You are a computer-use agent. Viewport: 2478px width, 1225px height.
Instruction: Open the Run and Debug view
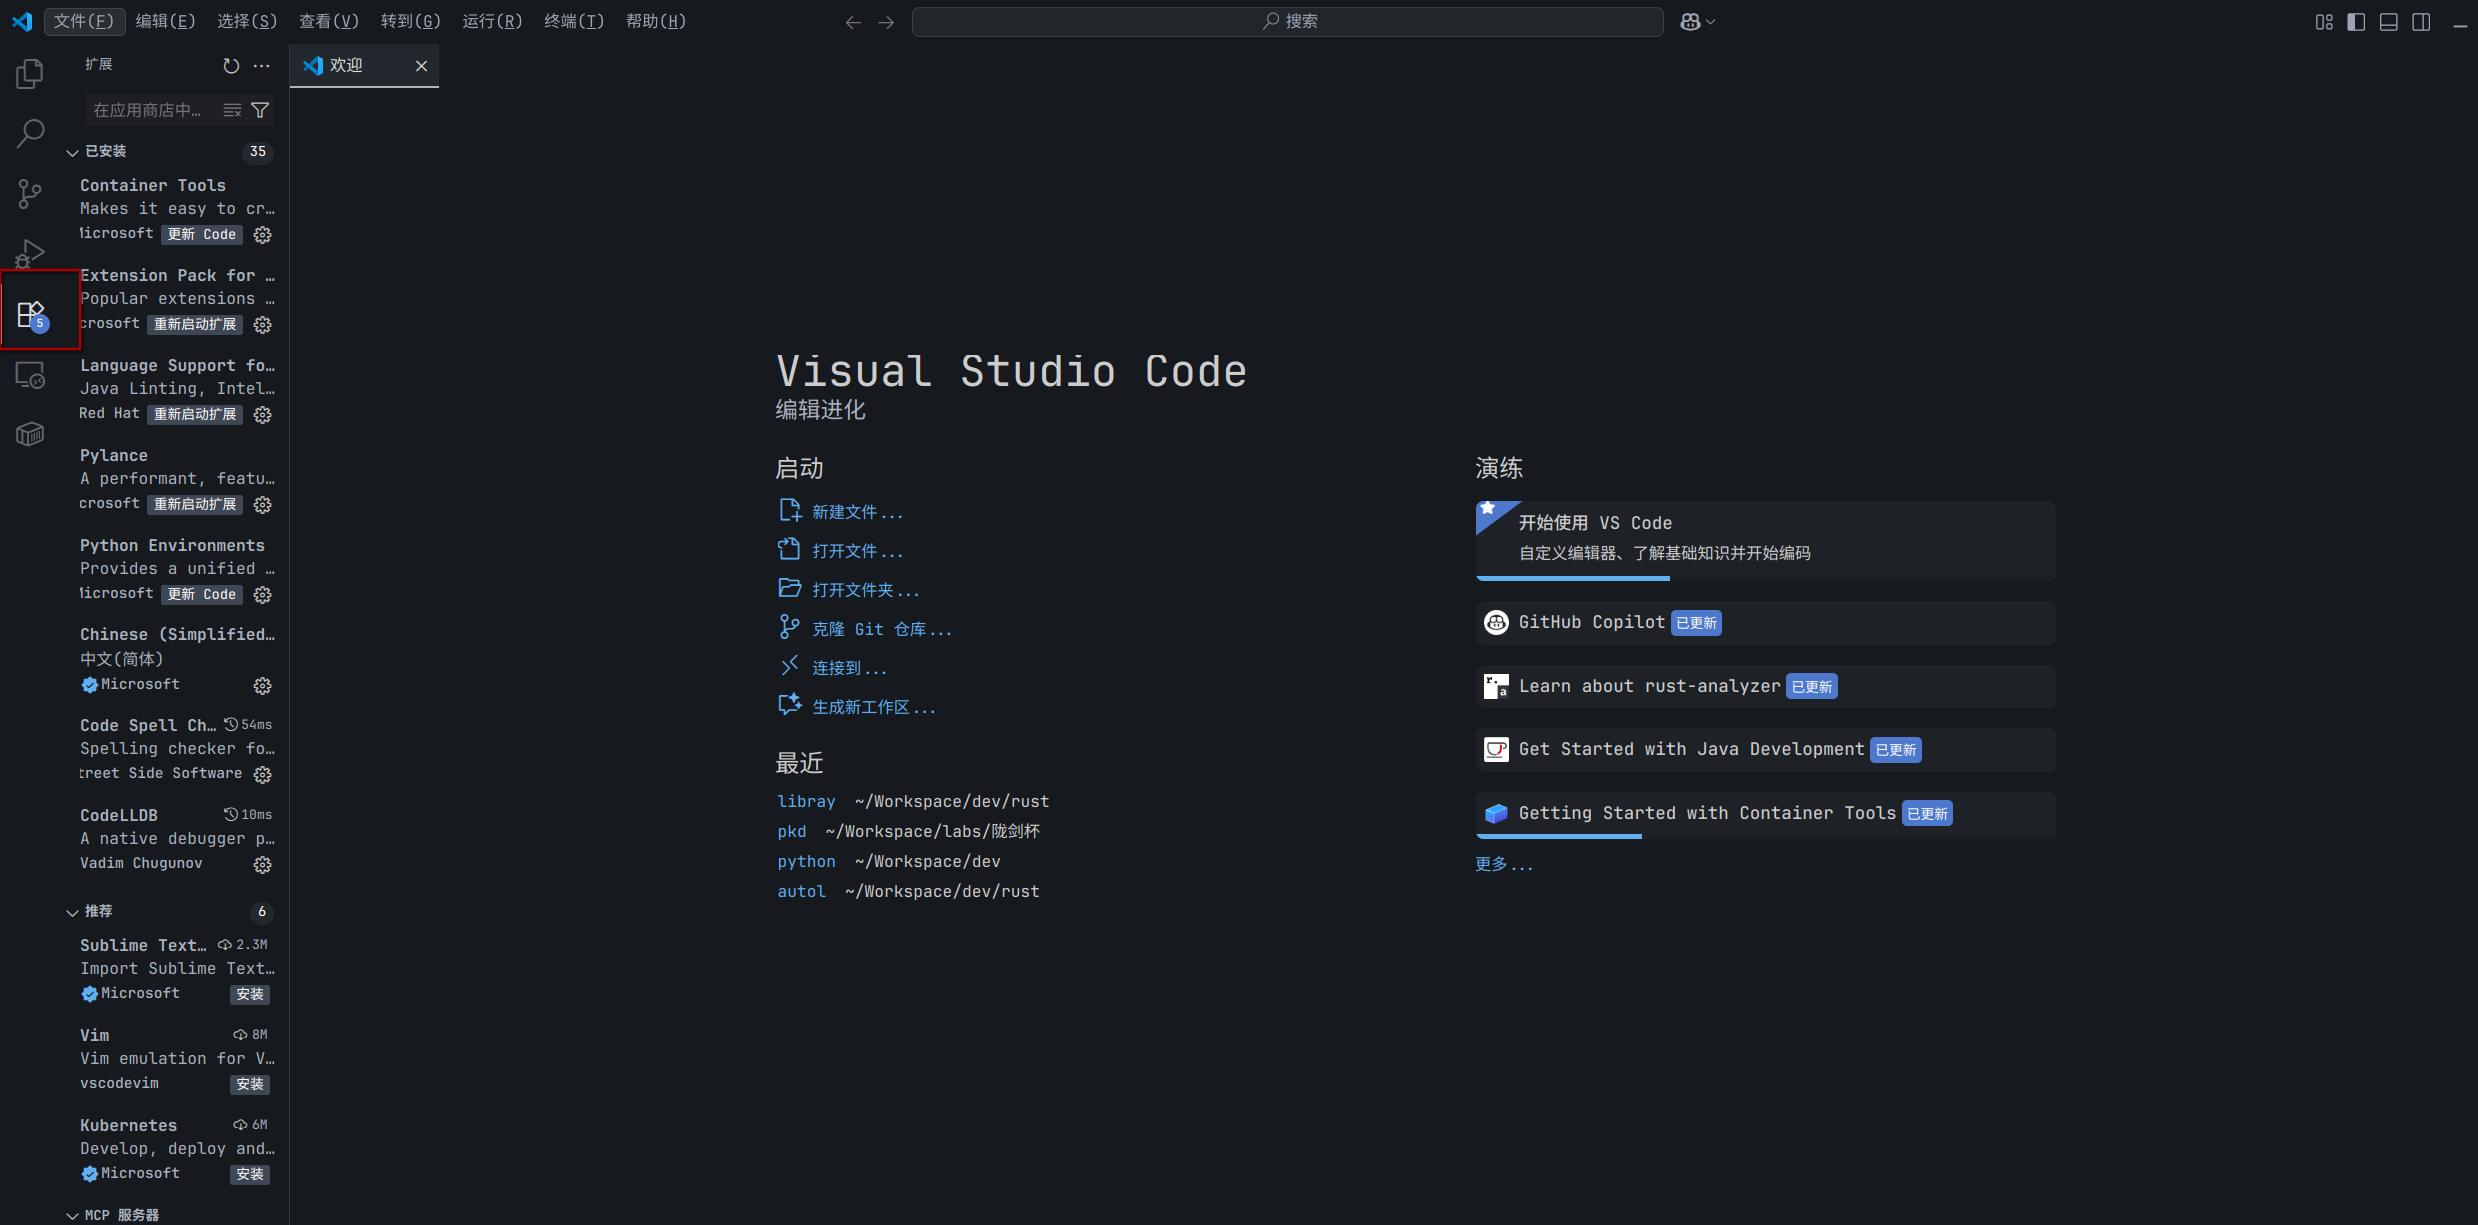[30, 253]
